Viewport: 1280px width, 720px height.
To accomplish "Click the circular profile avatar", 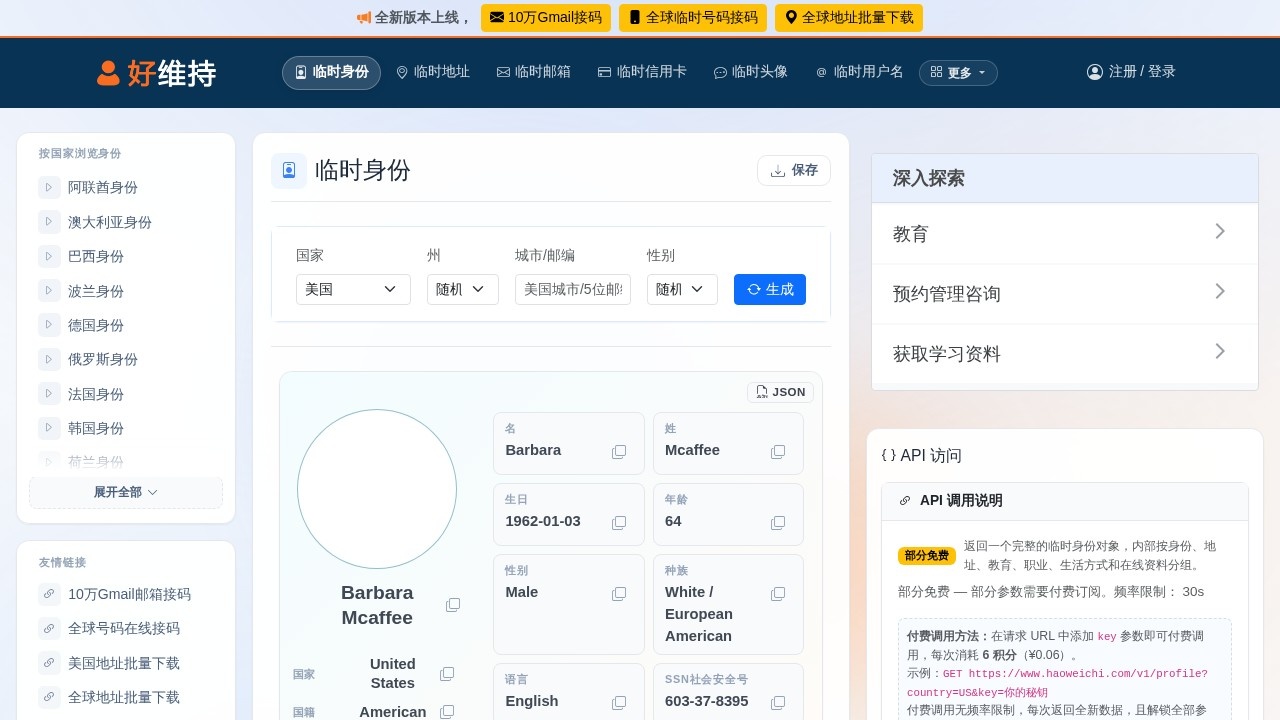I will point(377,489).
